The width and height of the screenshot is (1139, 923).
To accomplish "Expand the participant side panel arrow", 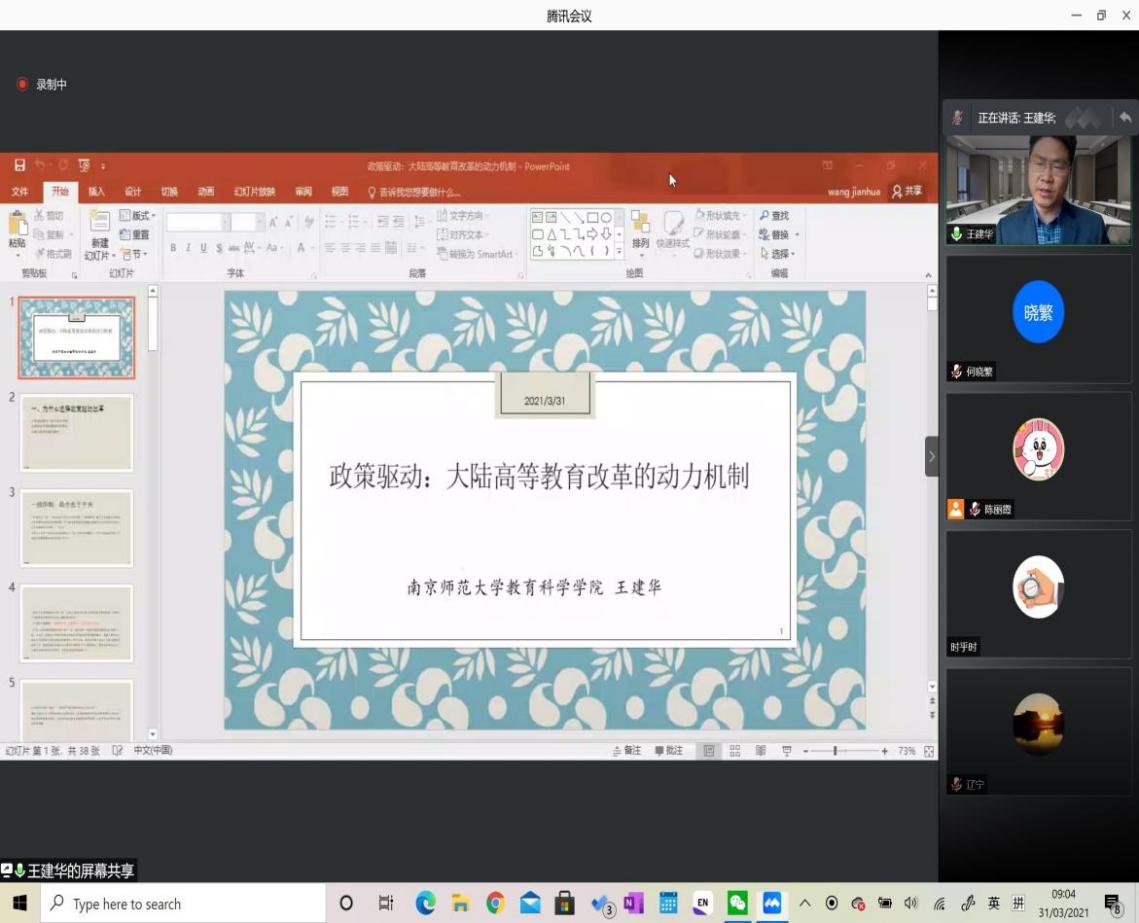I will pos(931,456).
